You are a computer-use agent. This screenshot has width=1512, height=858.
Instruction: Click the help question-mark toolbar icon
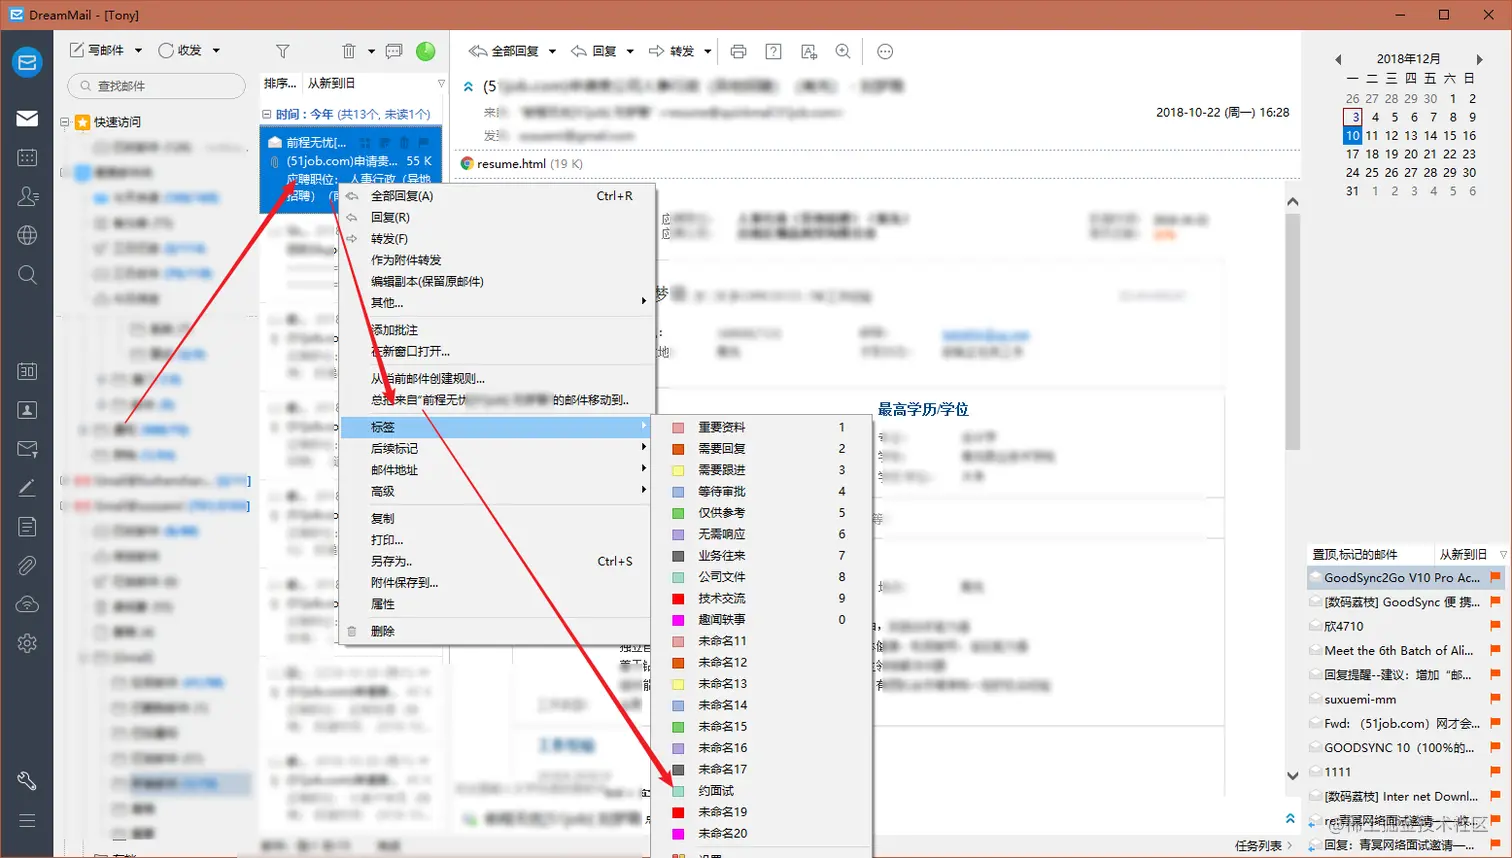tap(773, 51)
